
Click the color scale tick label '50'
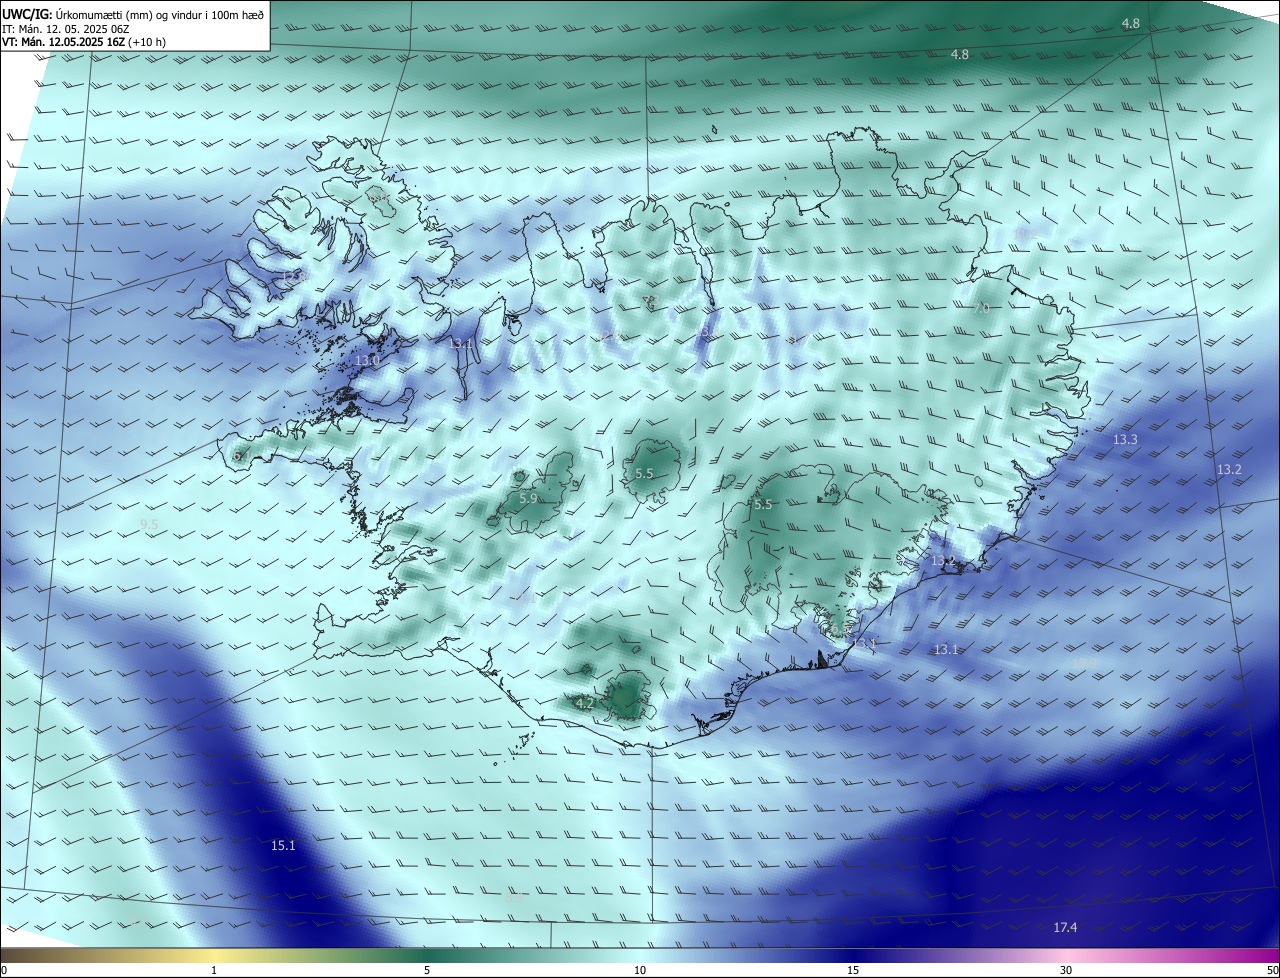coord(1272,970)
